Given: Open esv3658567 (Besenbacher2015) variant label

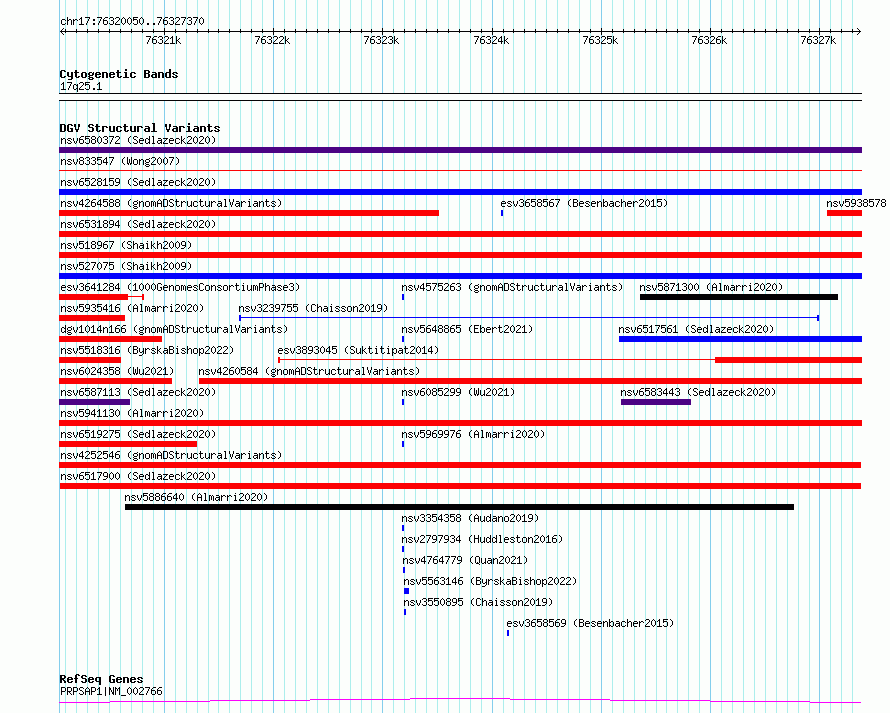Looking at the screenshot, I should click(583, 203).
